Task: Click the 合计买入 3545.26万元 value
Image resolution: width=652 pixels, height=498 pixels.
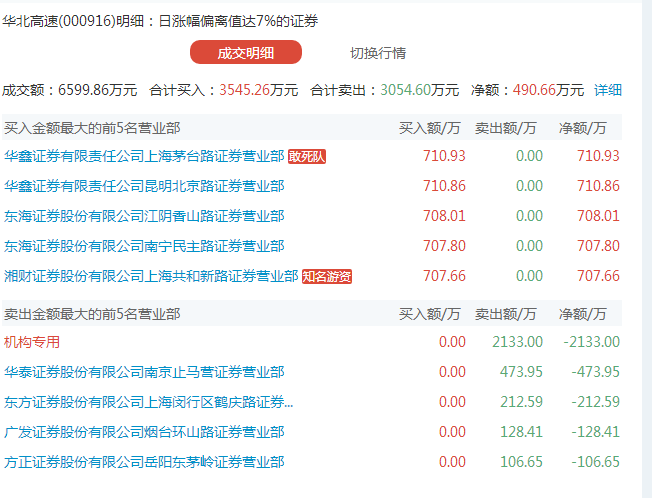Action: coord(259,90)
